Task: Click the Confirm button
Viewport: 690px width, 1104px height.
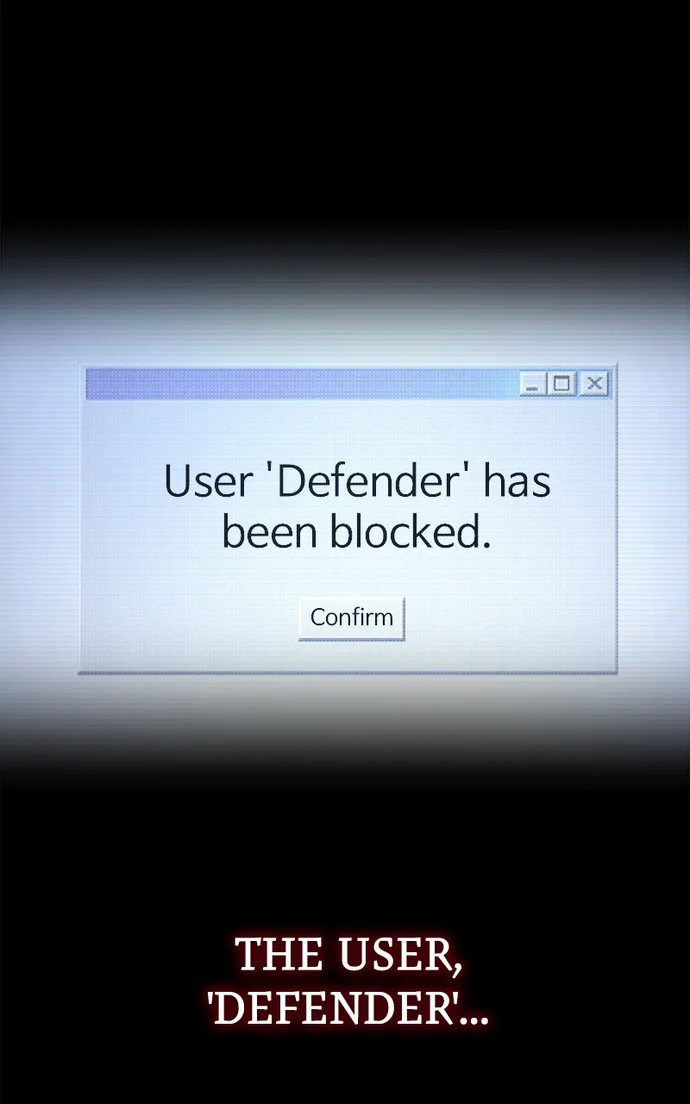Action: 351,618
